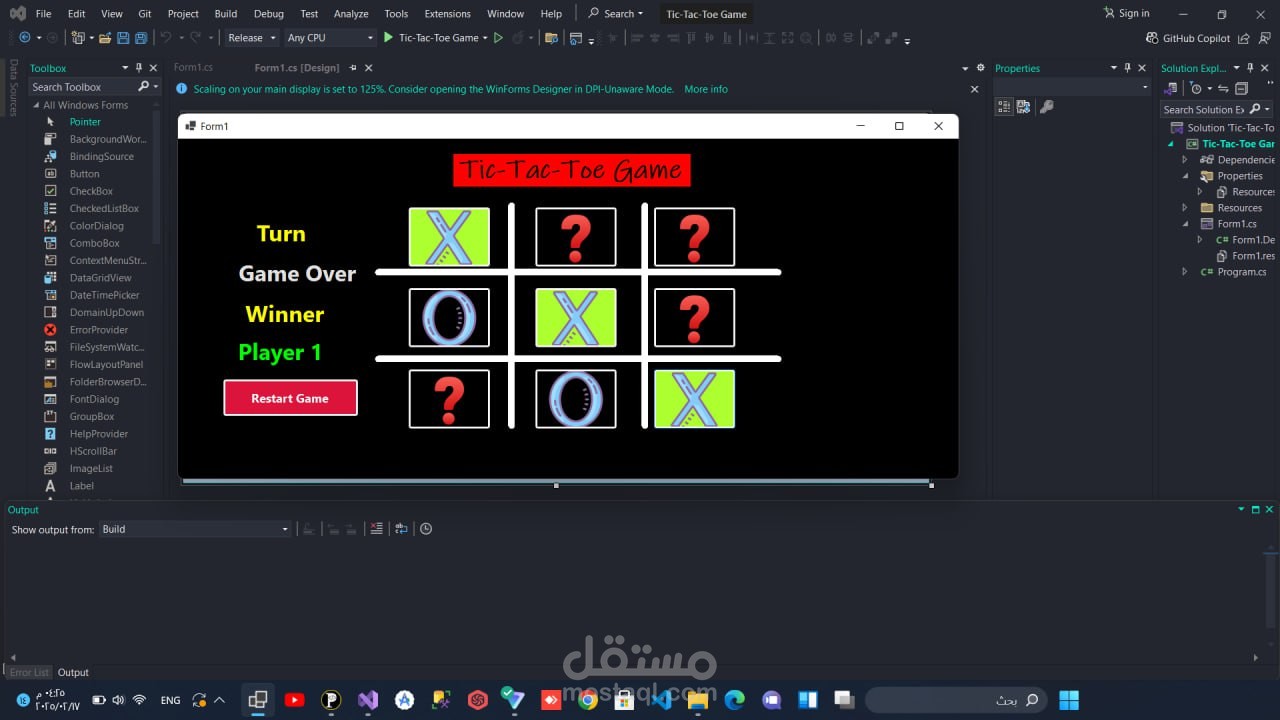
Task: Click the Restart Game button on Form1
Action: click(290, 398)
